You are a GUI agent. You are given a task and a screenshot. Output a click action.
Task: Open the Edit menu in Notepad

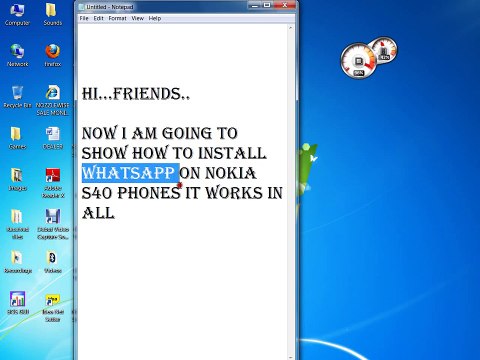pos(98,18)
